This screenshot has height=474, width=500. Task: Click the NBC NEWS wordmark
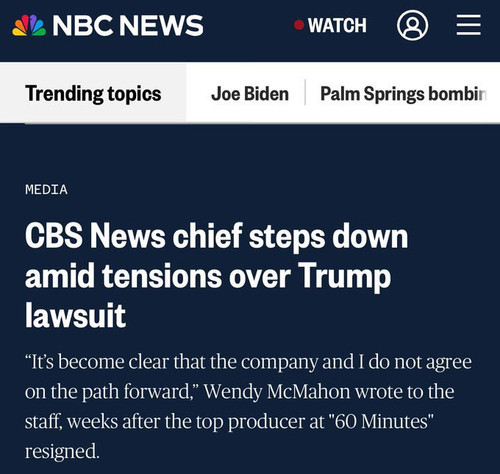pos(128,25)
